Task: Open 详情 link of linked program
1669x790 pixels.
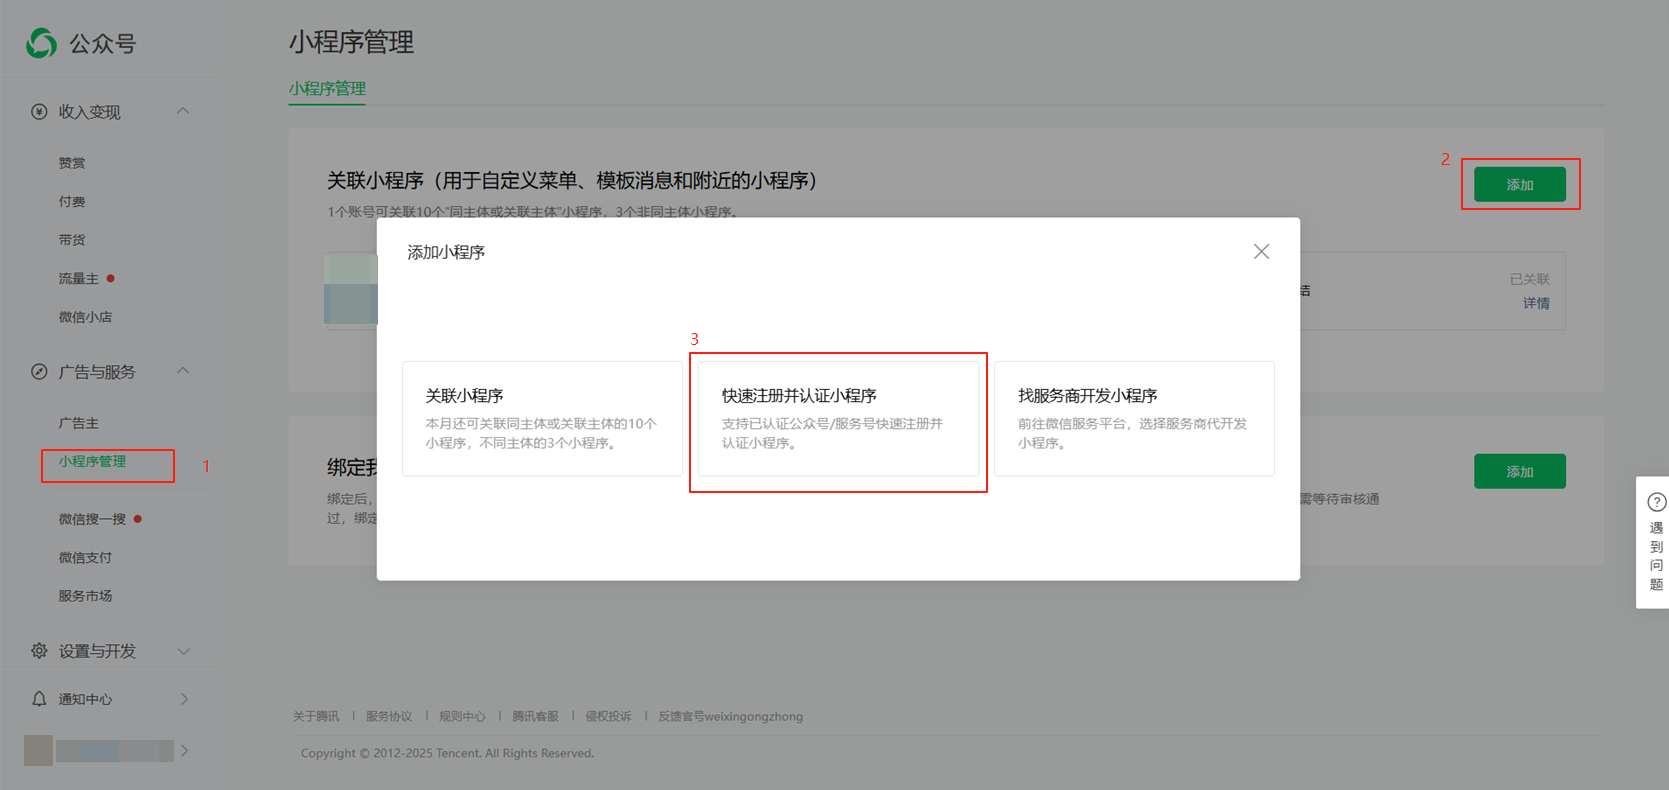Action: (1536, 303)
